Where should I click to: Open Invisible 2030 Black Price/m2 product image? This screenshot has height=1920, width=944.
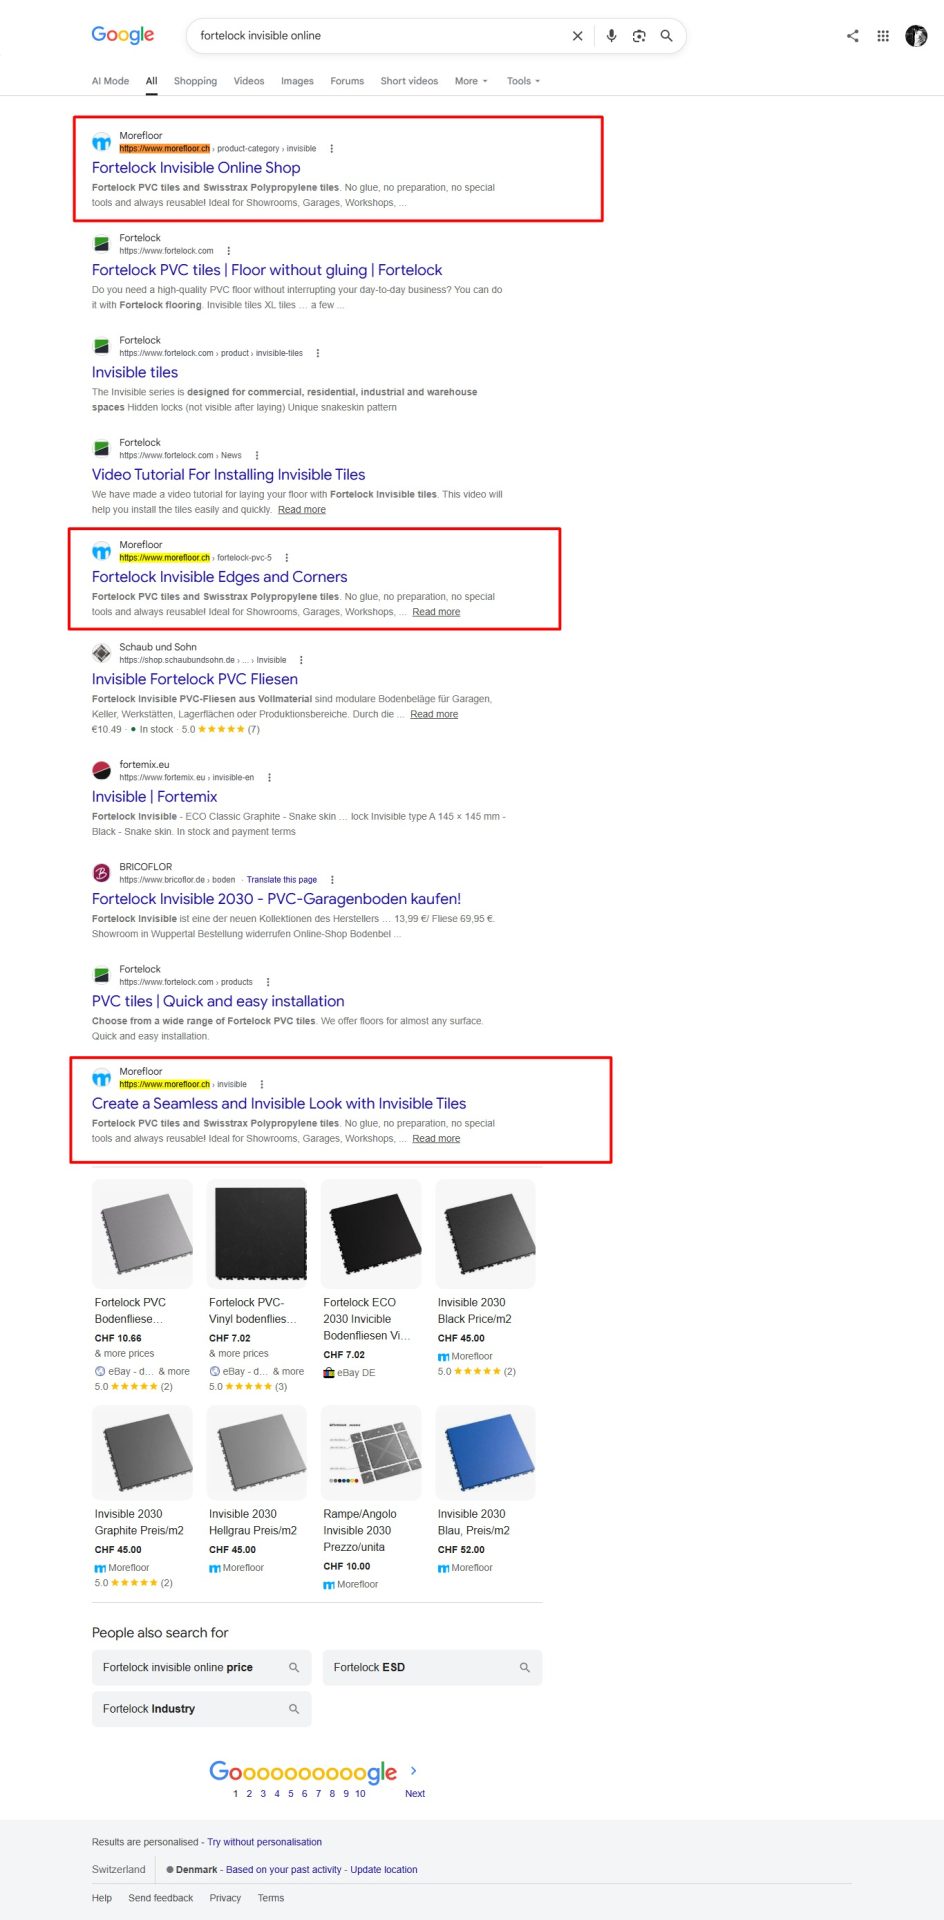[486, 1234]
